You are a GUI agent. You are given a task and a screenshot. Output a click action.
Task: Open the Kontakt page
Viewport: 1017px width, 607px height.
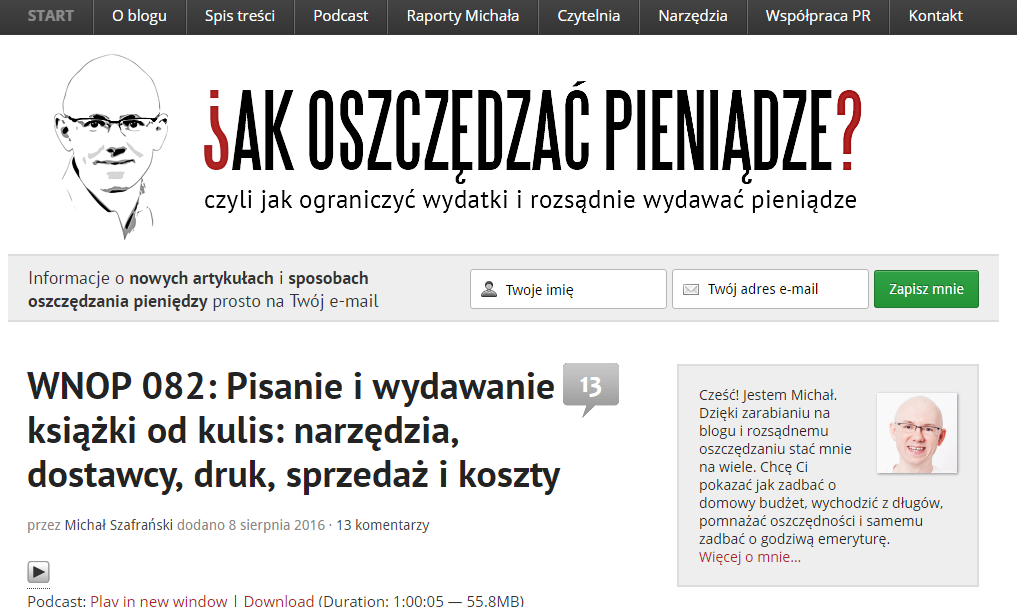pyautogui.click(x=935, y=16)
